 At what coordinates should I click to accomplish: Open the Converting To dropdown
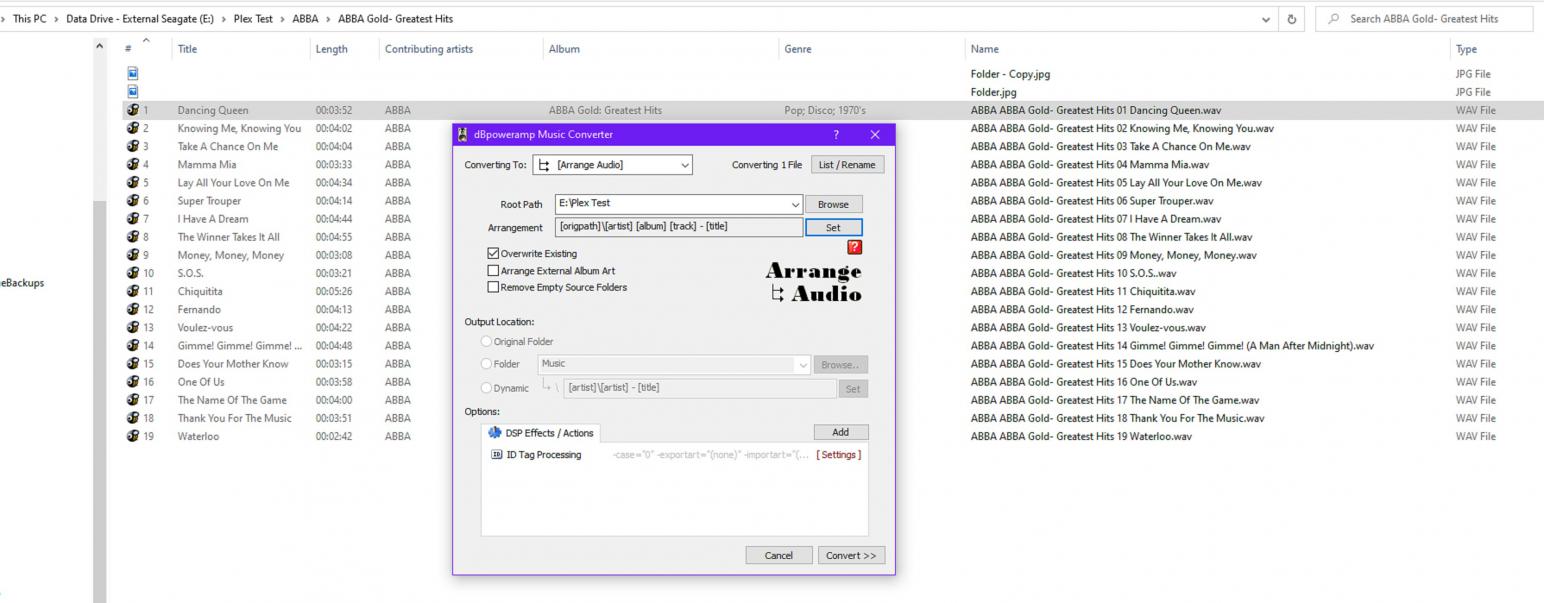point(685,165)
